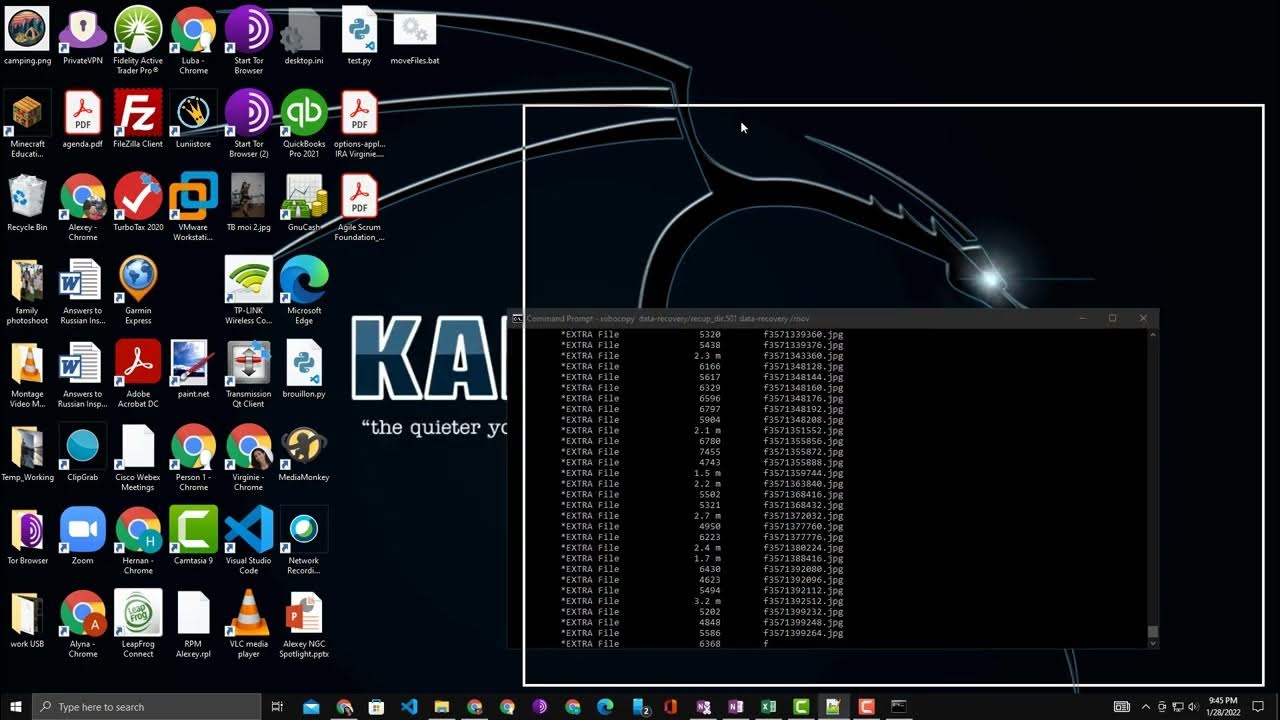The image size is (1280, 720).
Task: Launch VLC media player shortcut
Action: (x=248, y=624)
